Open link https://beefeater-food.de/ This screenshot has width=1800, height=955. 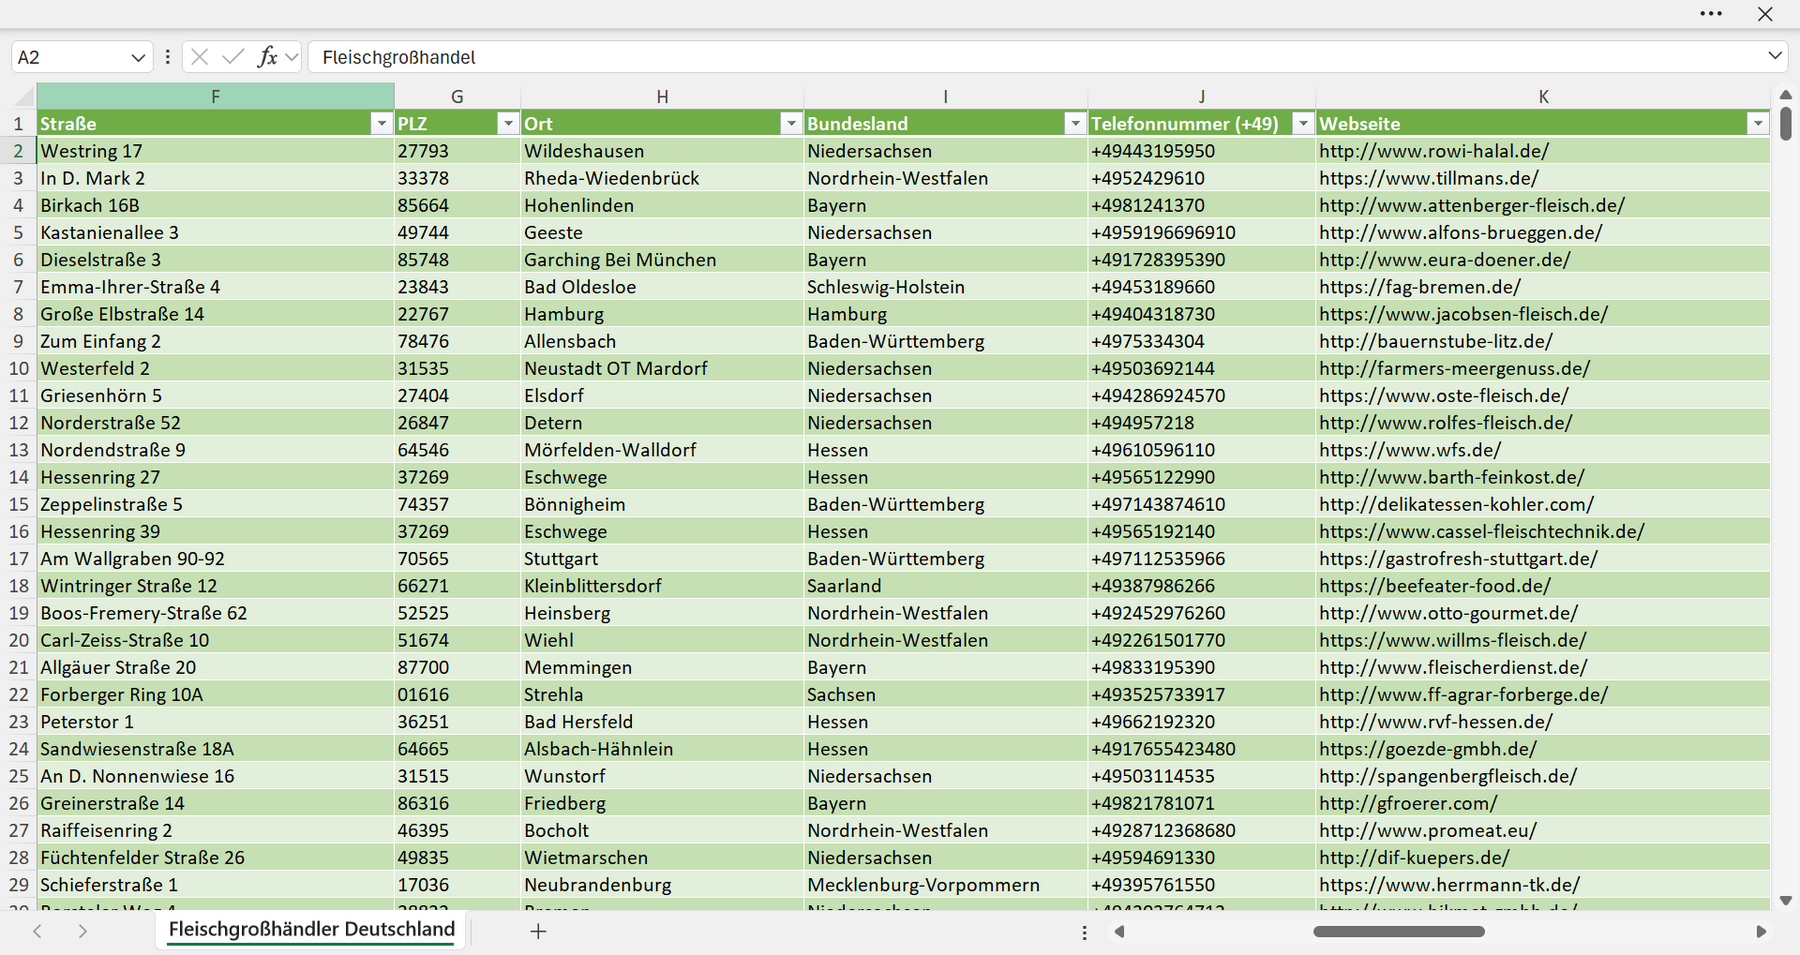(x=1434, y=586)
